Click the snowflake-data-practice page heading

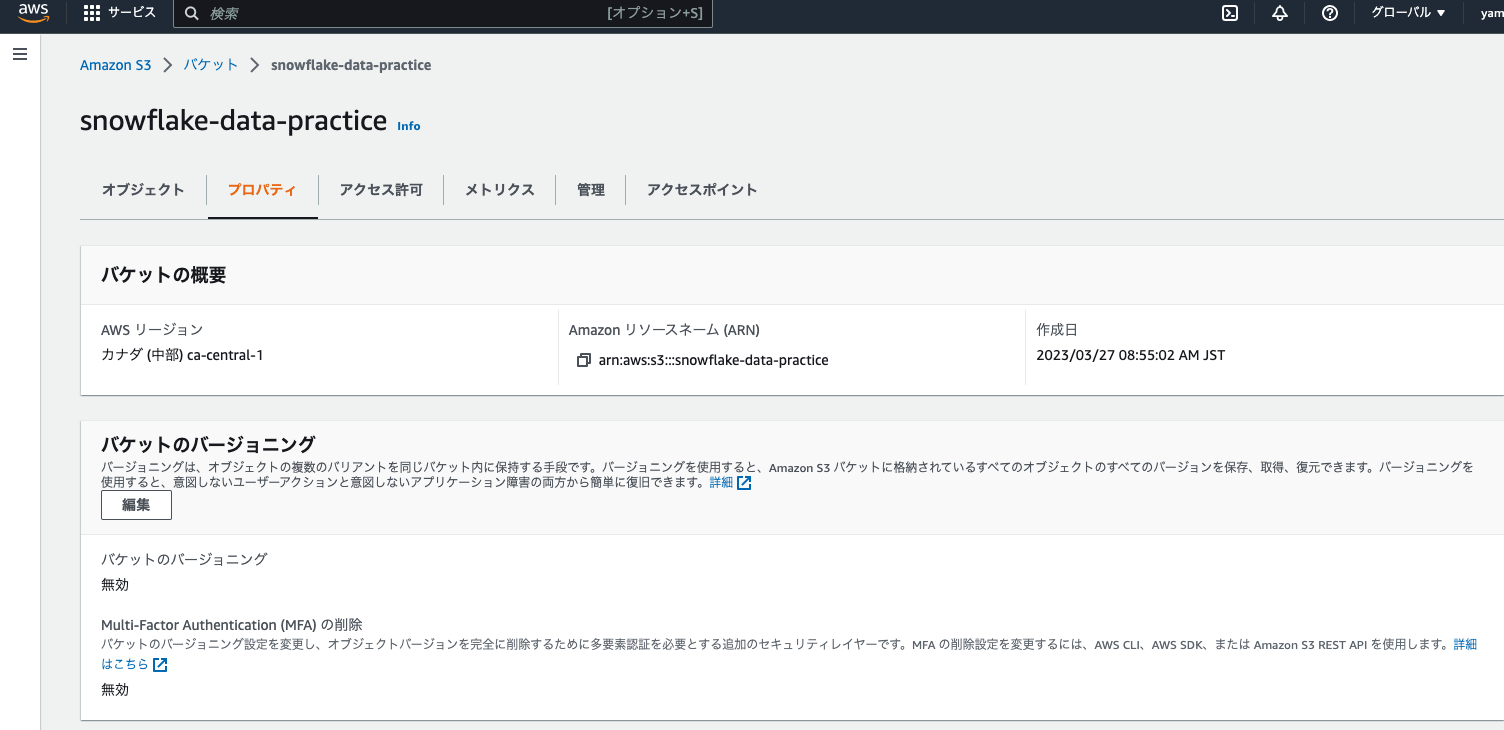point(233,121)
